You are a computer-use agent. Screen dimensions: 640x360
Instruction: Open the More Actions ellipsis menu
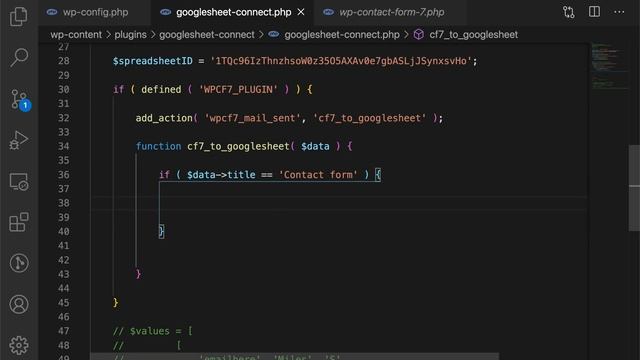point(619,12)
